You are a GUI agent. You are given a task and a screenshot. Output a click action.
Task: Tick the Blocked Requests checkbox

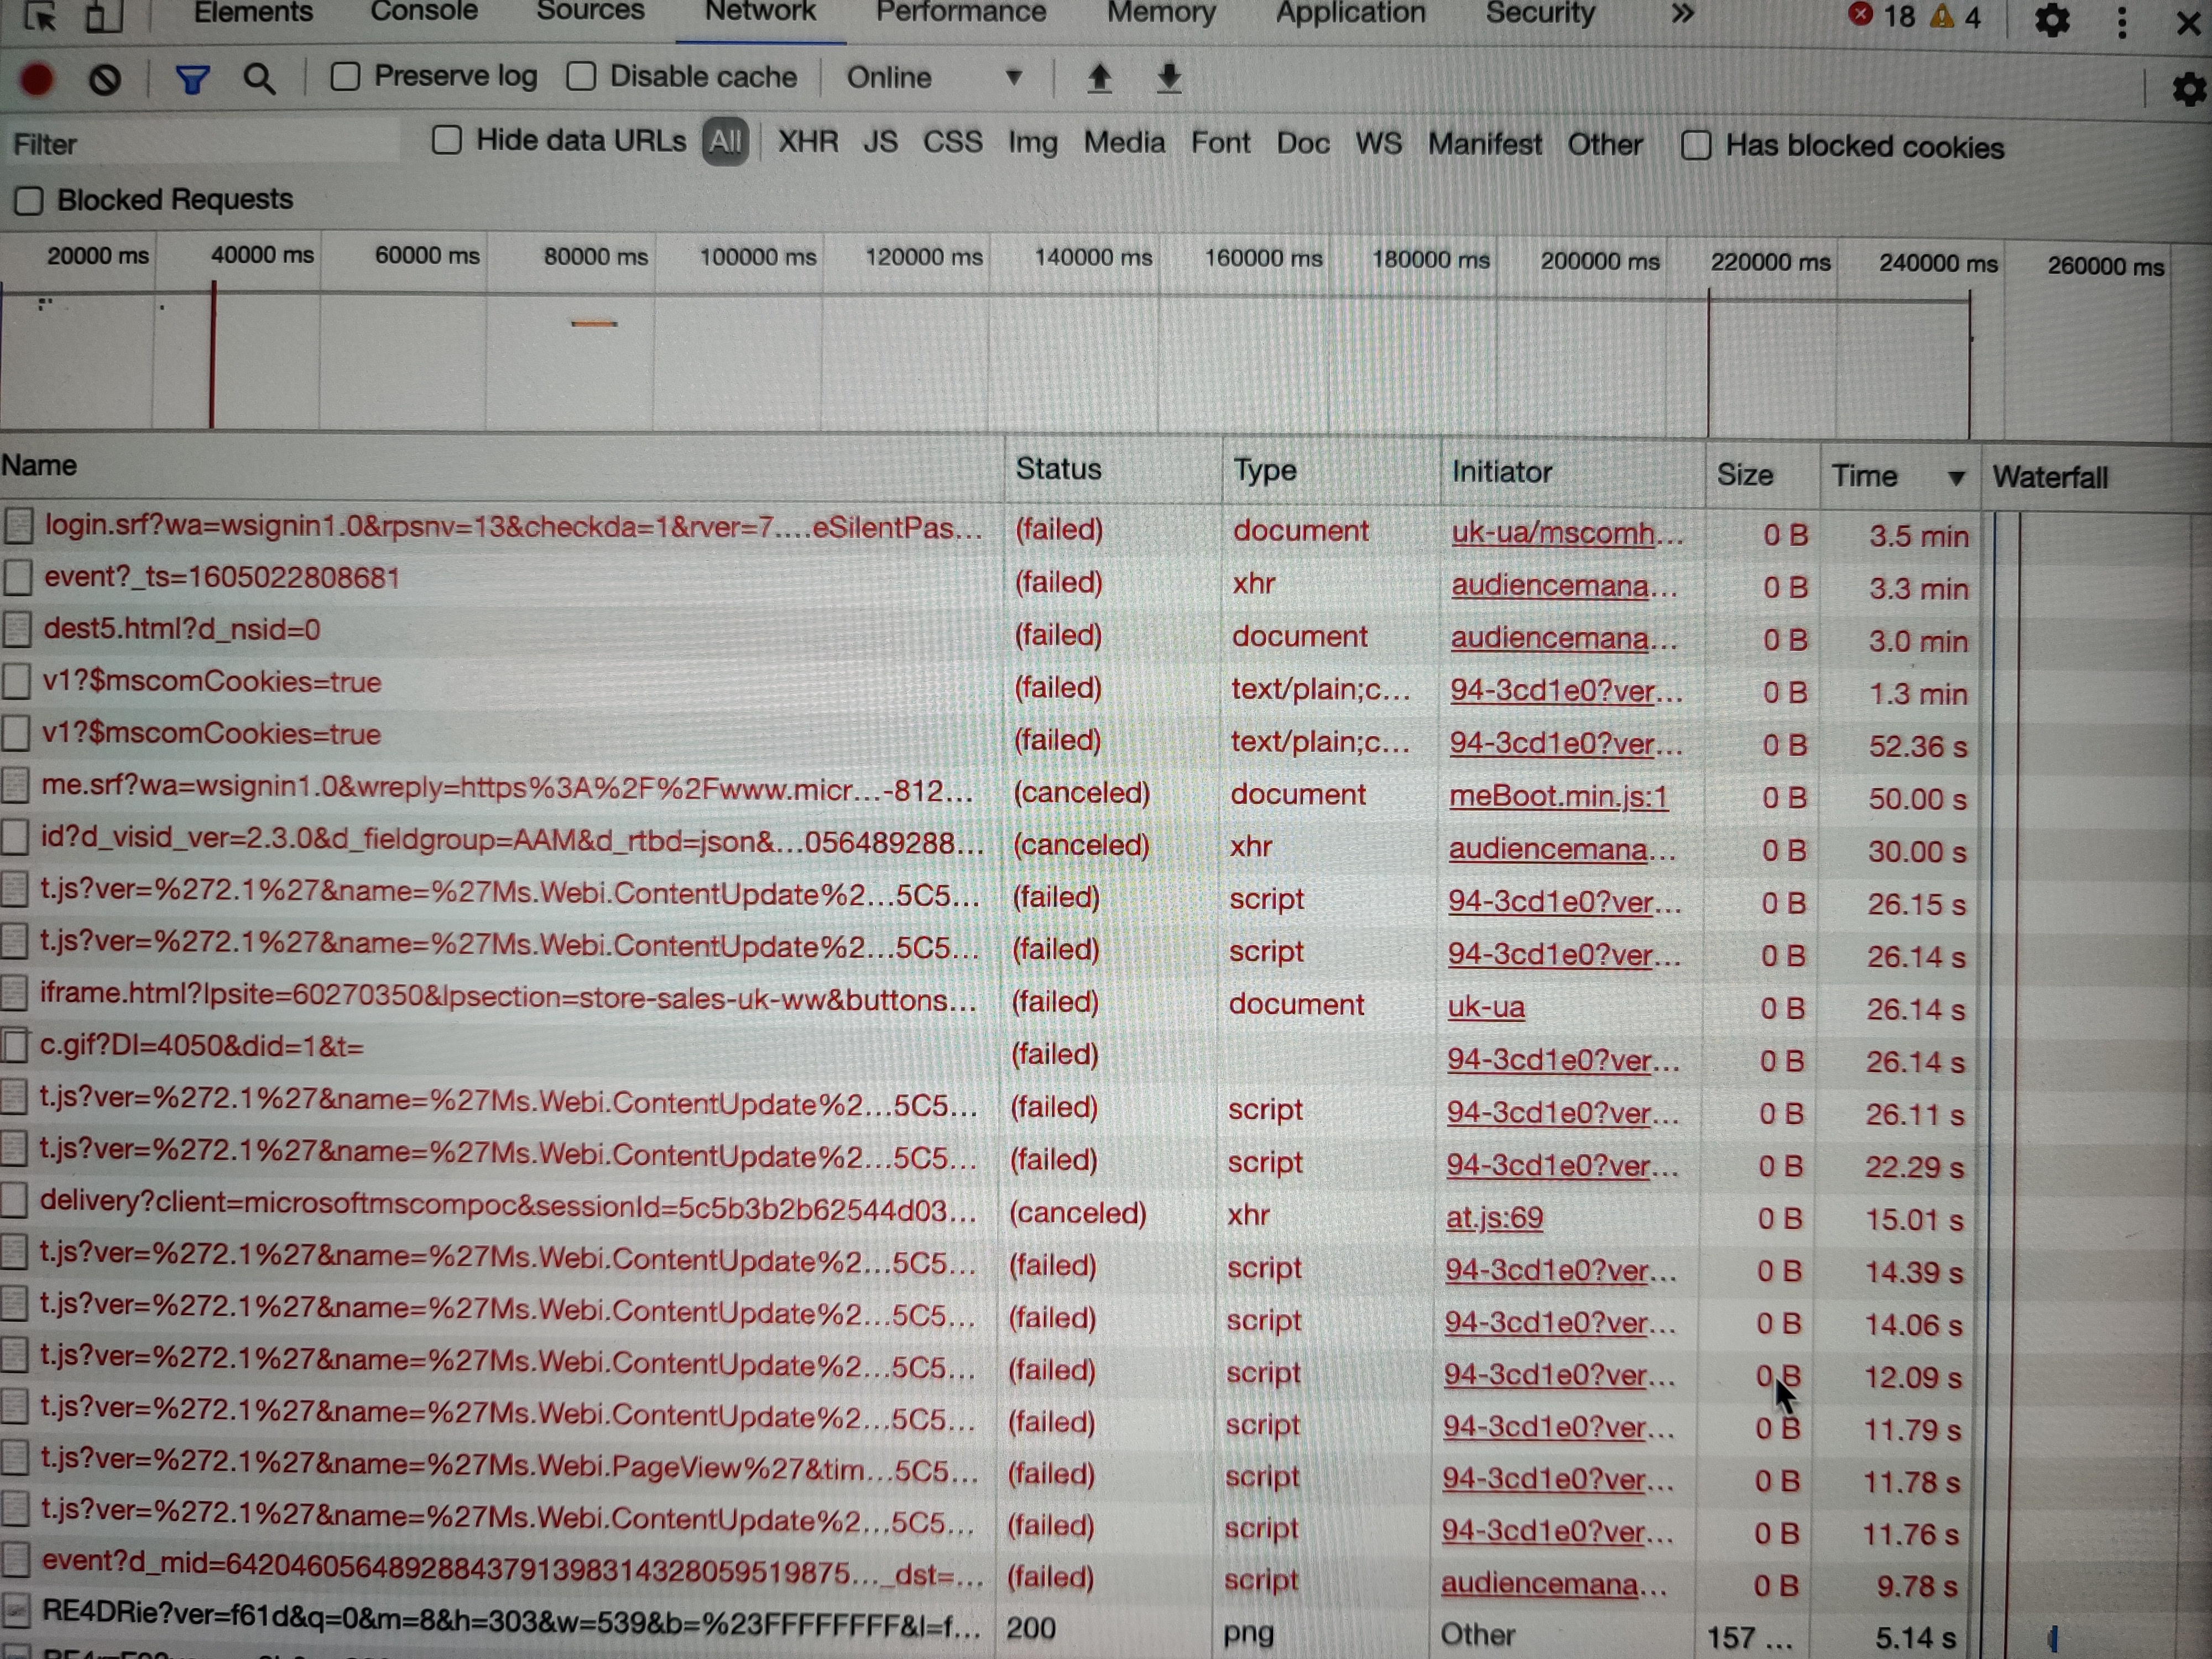(28, 200)
